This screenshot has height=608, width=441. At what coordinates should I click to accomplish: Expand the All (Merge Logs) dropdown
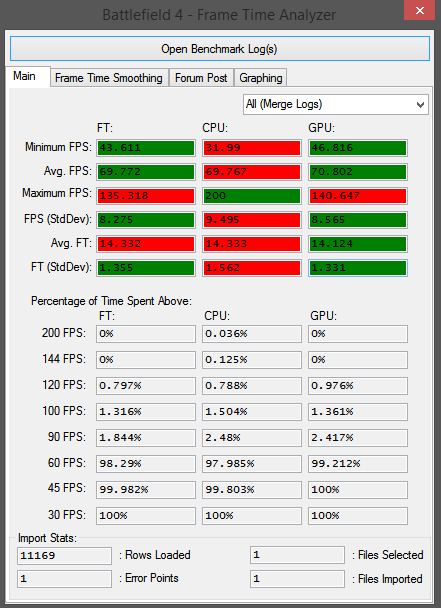click(x=336, y=104)
